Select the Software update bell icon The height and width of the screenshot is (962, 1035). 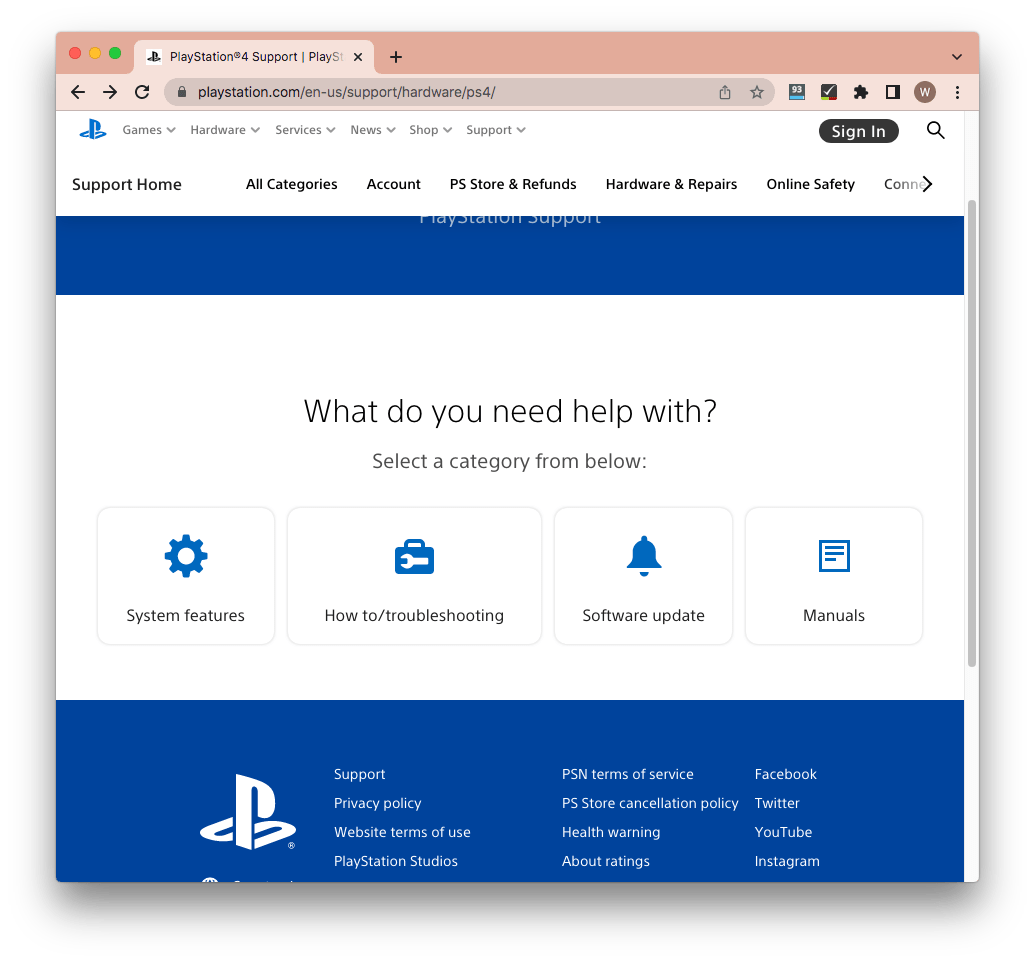(x=643, y=555)
